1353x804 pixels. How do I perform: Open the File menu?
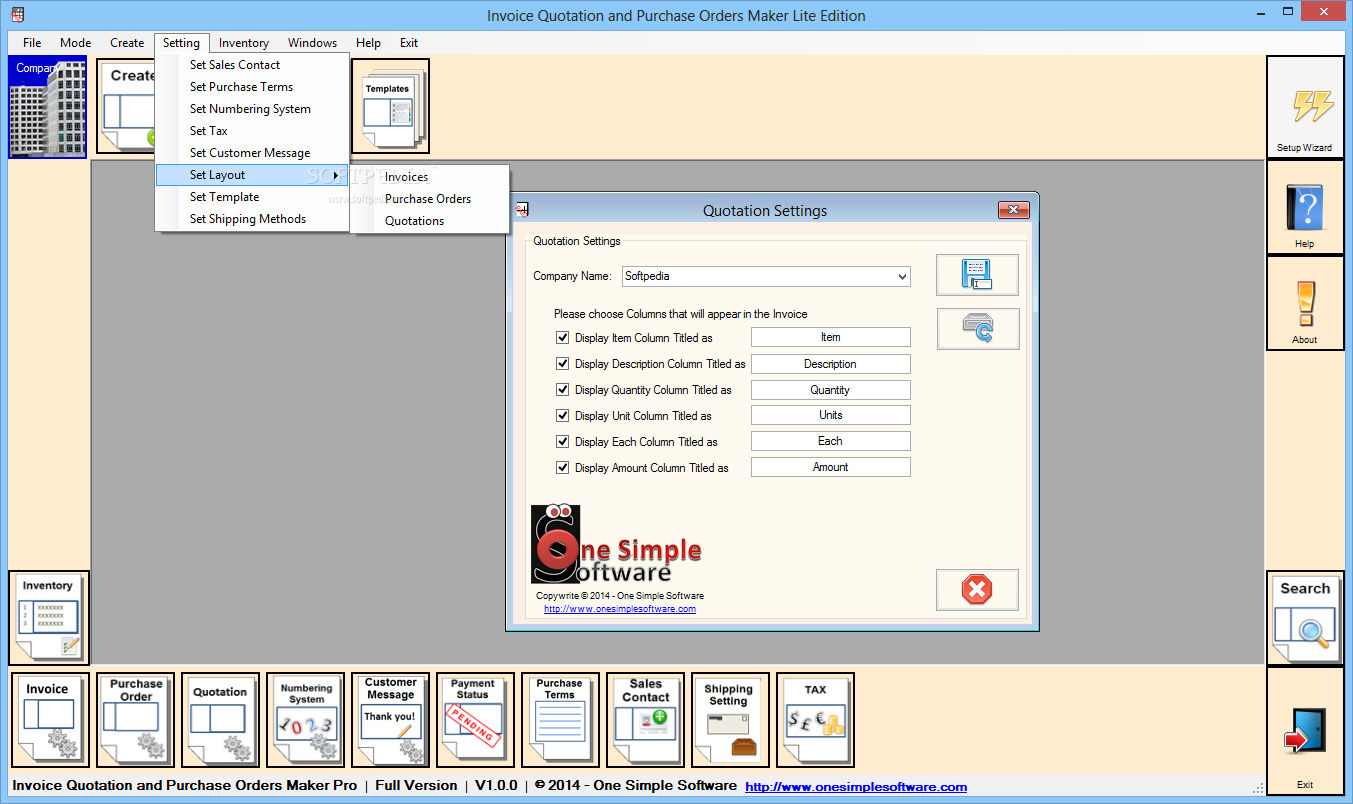tap(32, 43)
